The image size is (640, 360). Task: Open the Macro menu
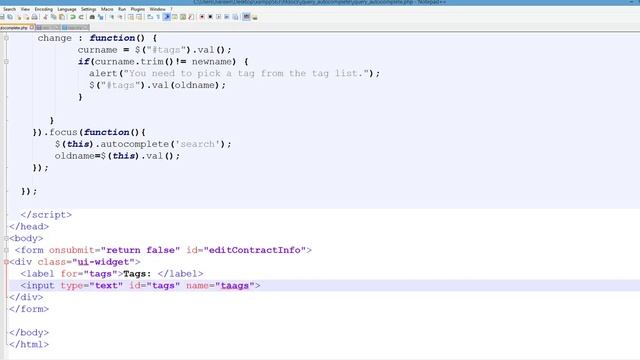click(x=107, y=9)
